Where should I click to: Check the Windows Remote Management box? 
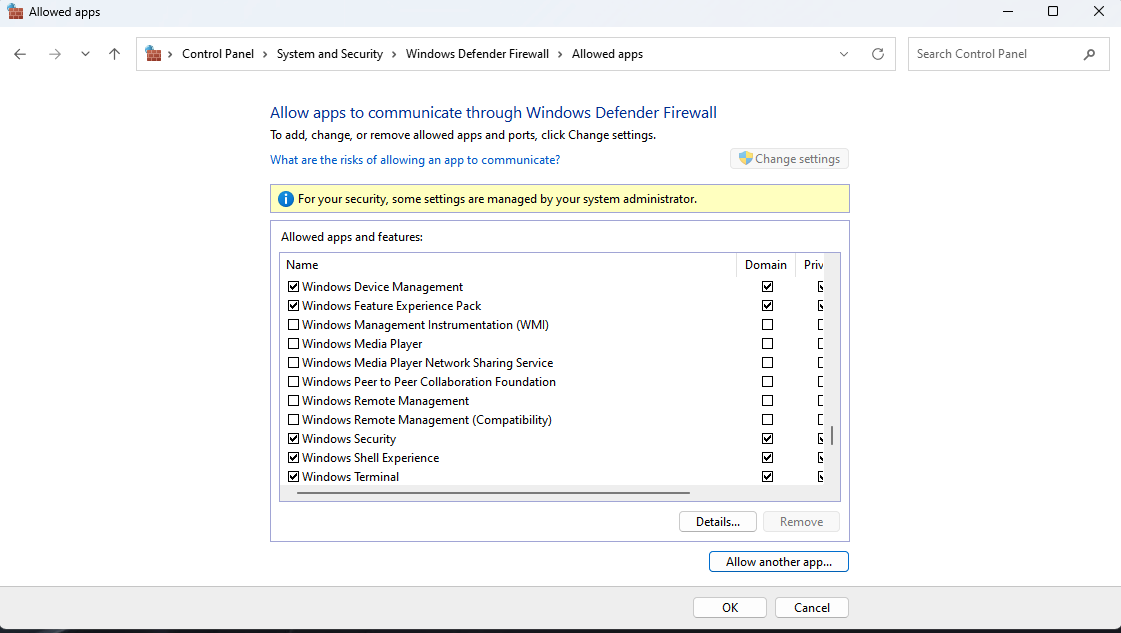click(293, 400)
